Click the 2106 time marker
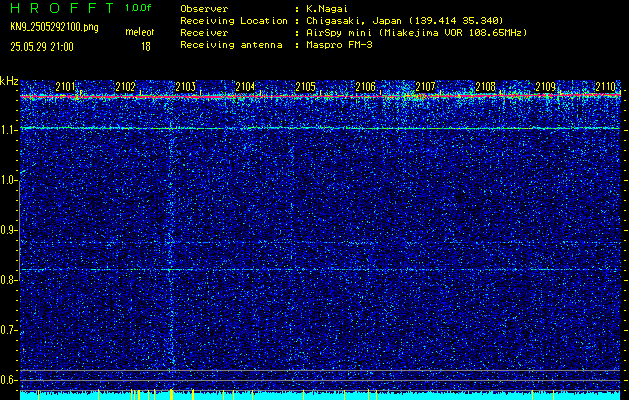This screenshot has width=629, height=400. click(365, 87)
